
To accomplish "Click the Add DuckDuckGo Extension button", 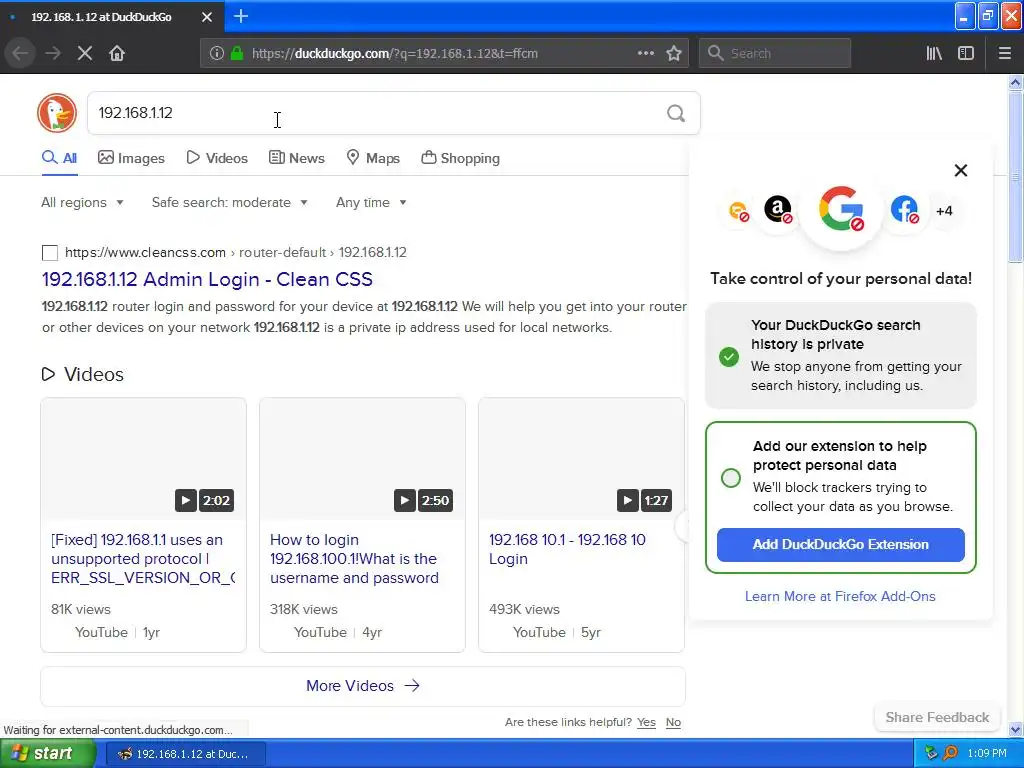I will (840, 545).
